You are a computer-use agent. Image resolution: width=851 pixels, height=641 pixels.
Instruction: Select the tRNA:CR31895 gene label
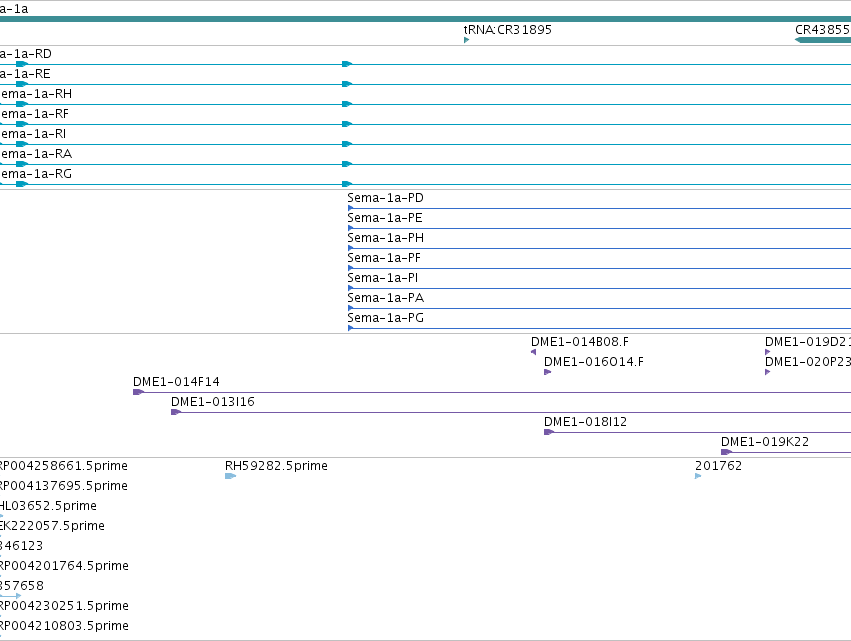[x=507, y=30]
